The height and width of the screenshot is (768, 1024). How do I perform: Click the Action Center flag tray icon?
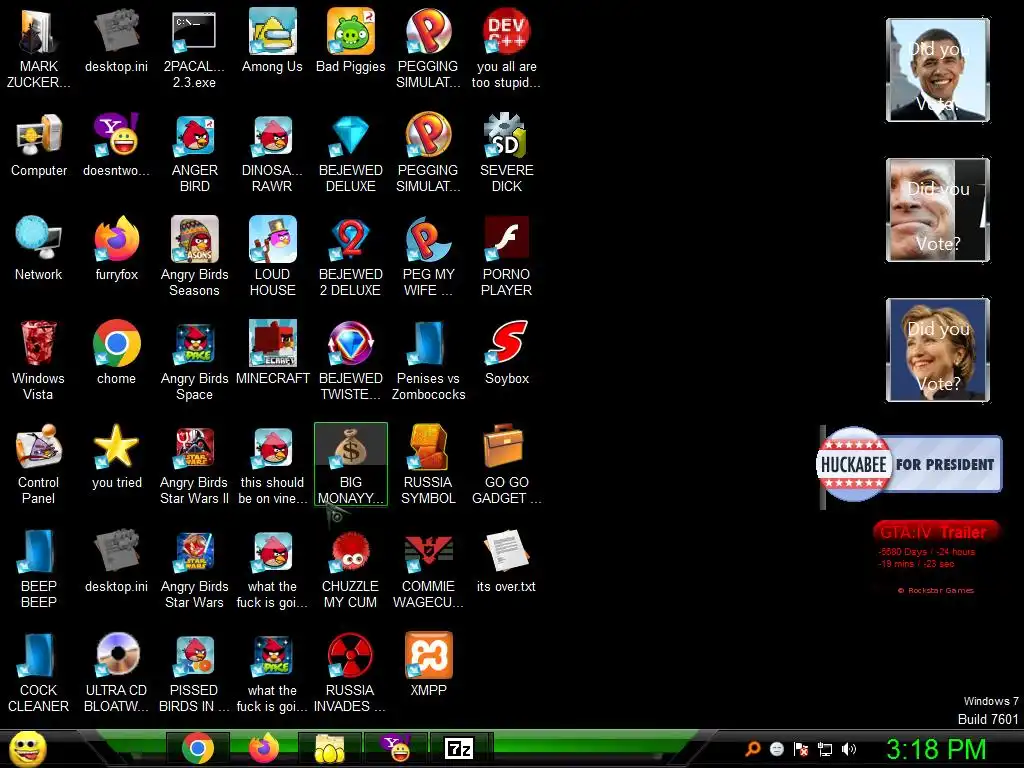(x=801, y=749)
